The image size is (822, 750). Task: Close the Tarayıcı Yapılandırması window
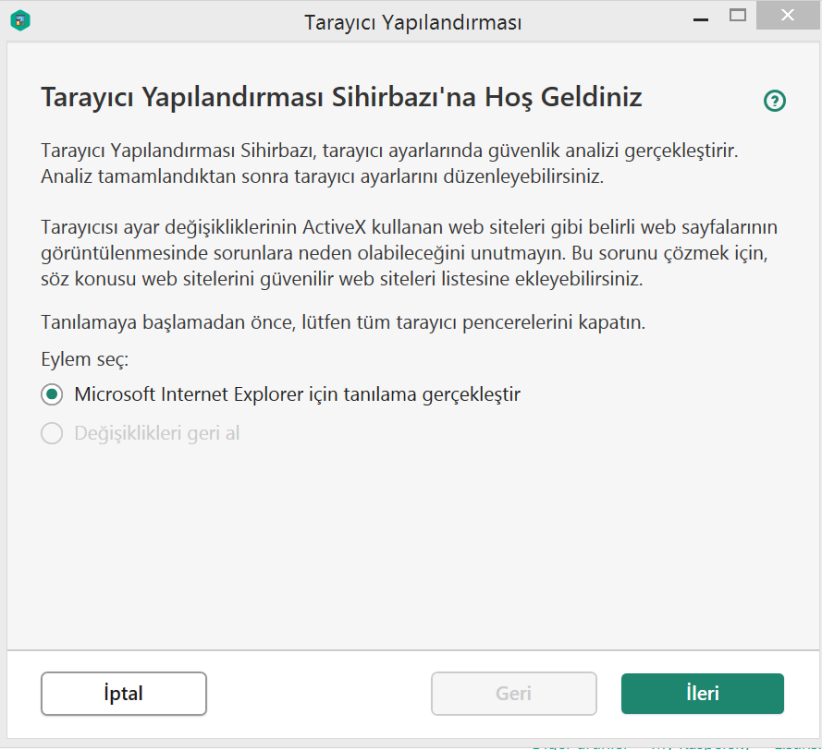point(787,15)
